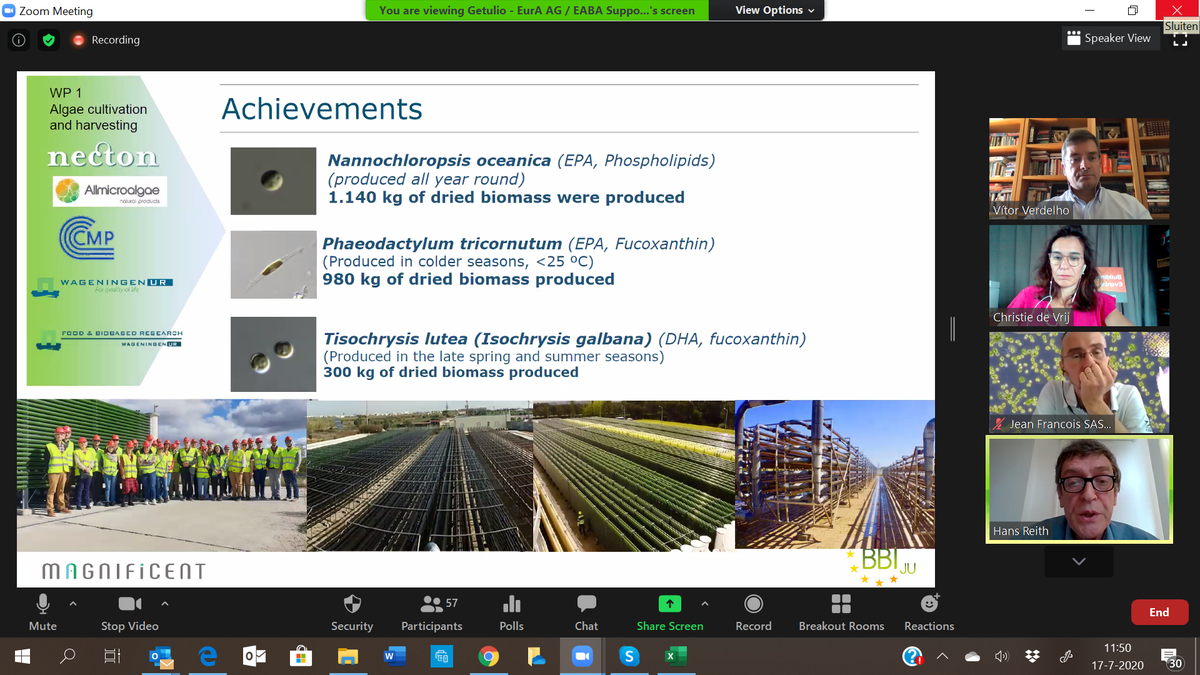Click the green Share Screen button
Viewport: 1200px width, 675px height.
[x=670, y=612]
